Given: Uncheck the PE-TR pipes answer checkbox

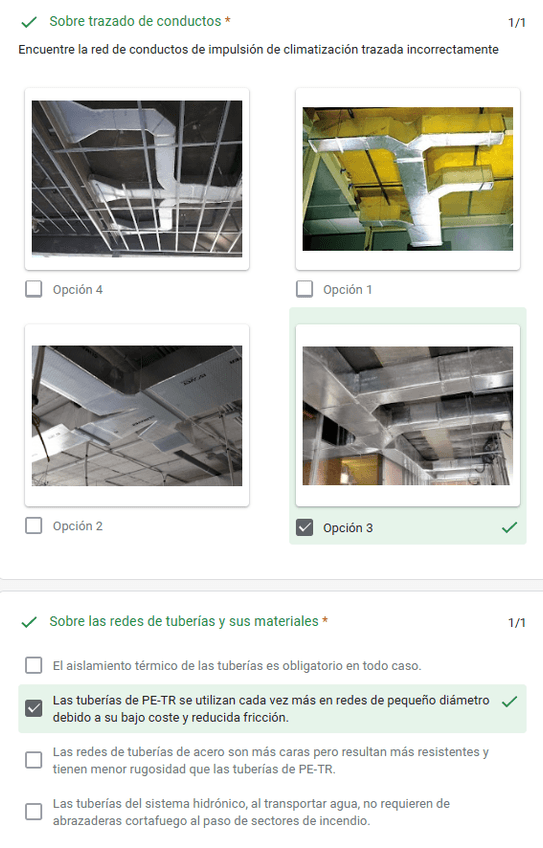Looking at the screenshot, I should (x=34, y=708).
